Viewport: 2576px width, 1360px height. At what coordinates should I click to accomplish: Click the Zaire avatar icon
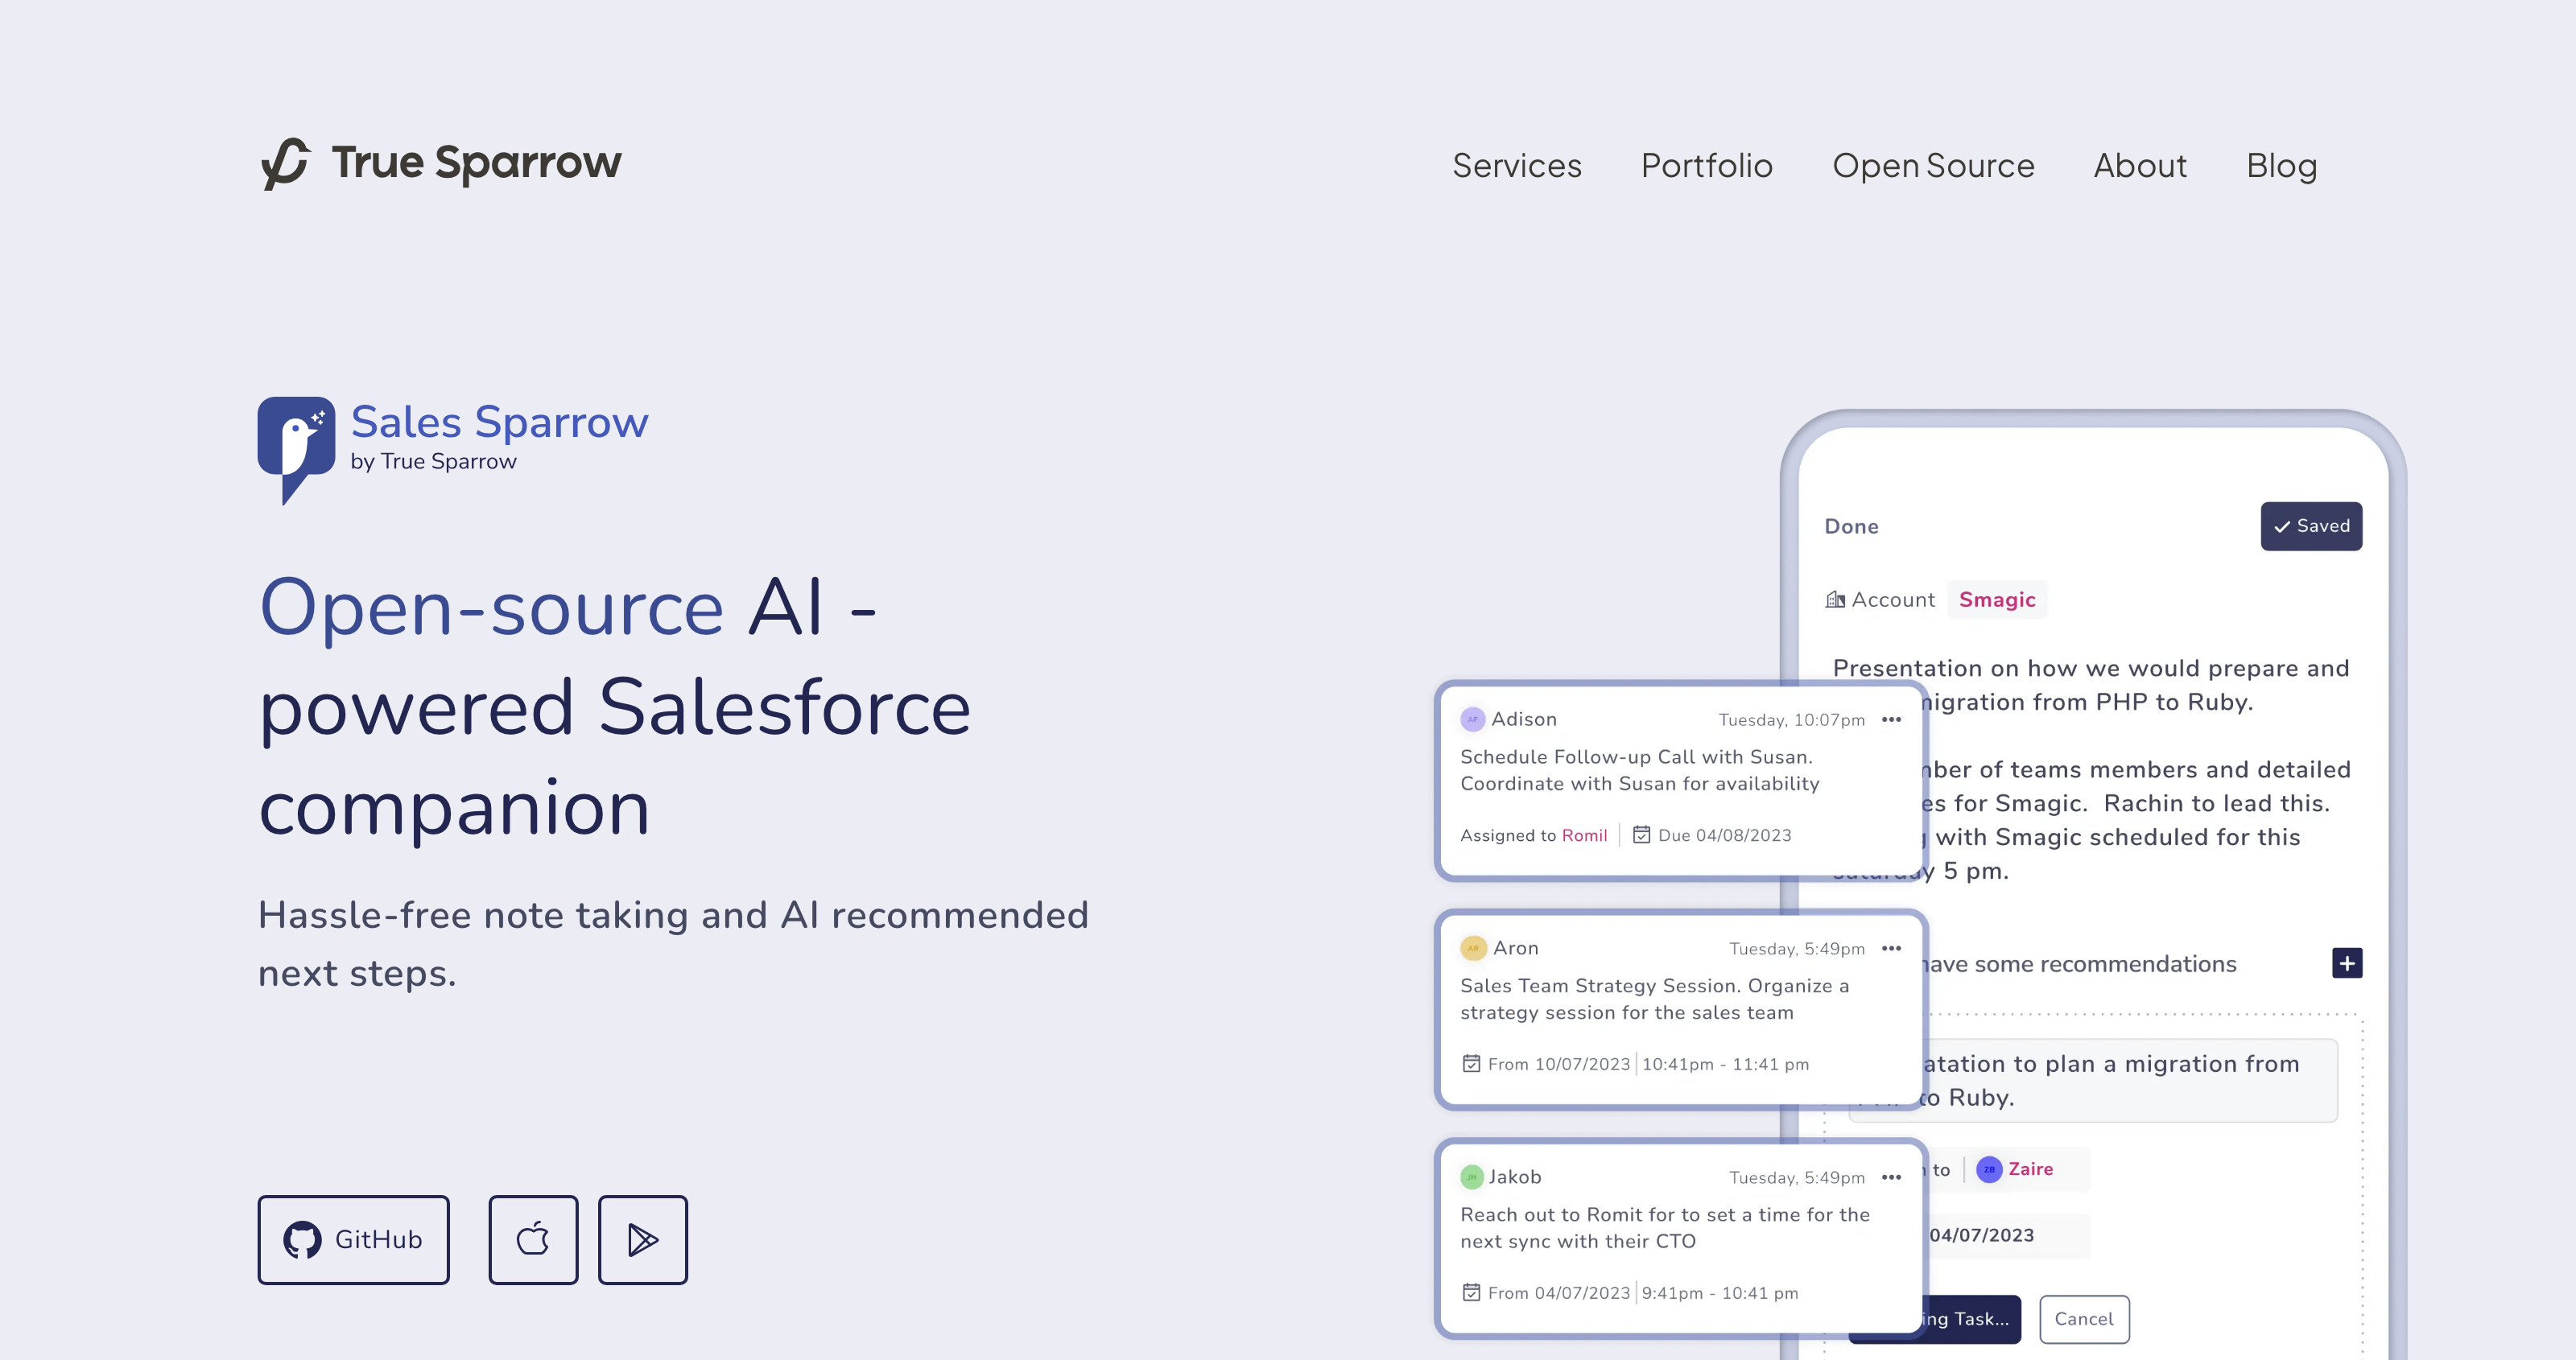(x=1989, y=1169)
